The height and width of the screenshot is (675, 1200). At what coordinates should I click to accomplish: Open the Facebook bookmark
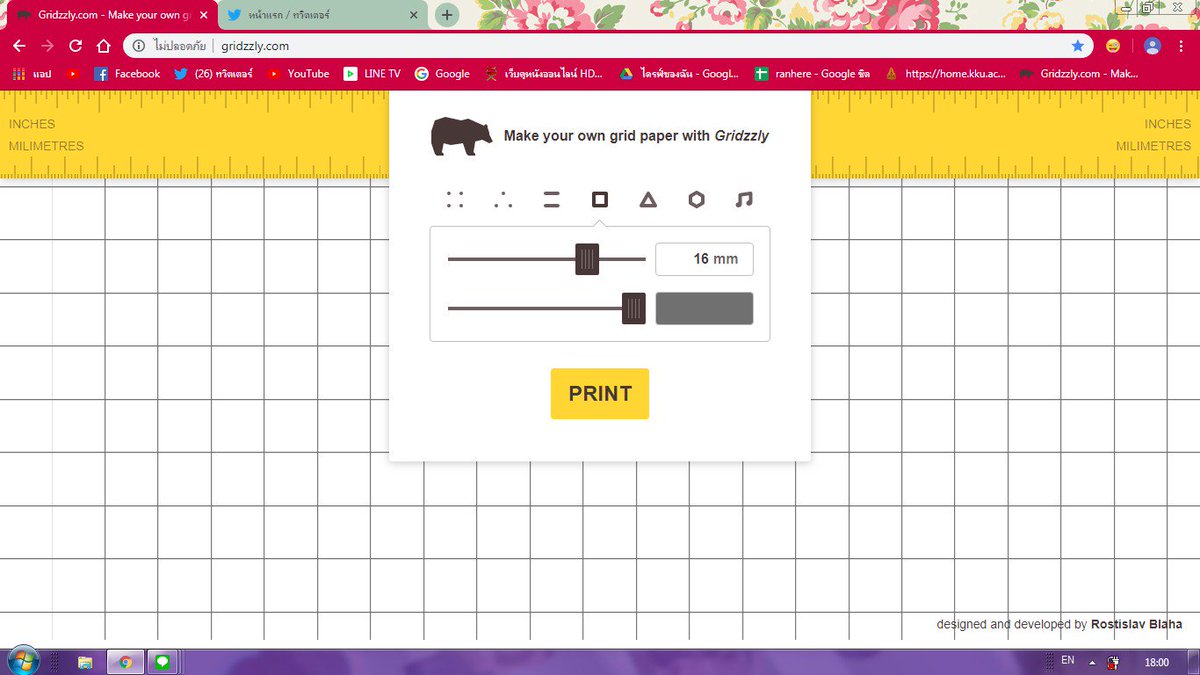(127, 73)
